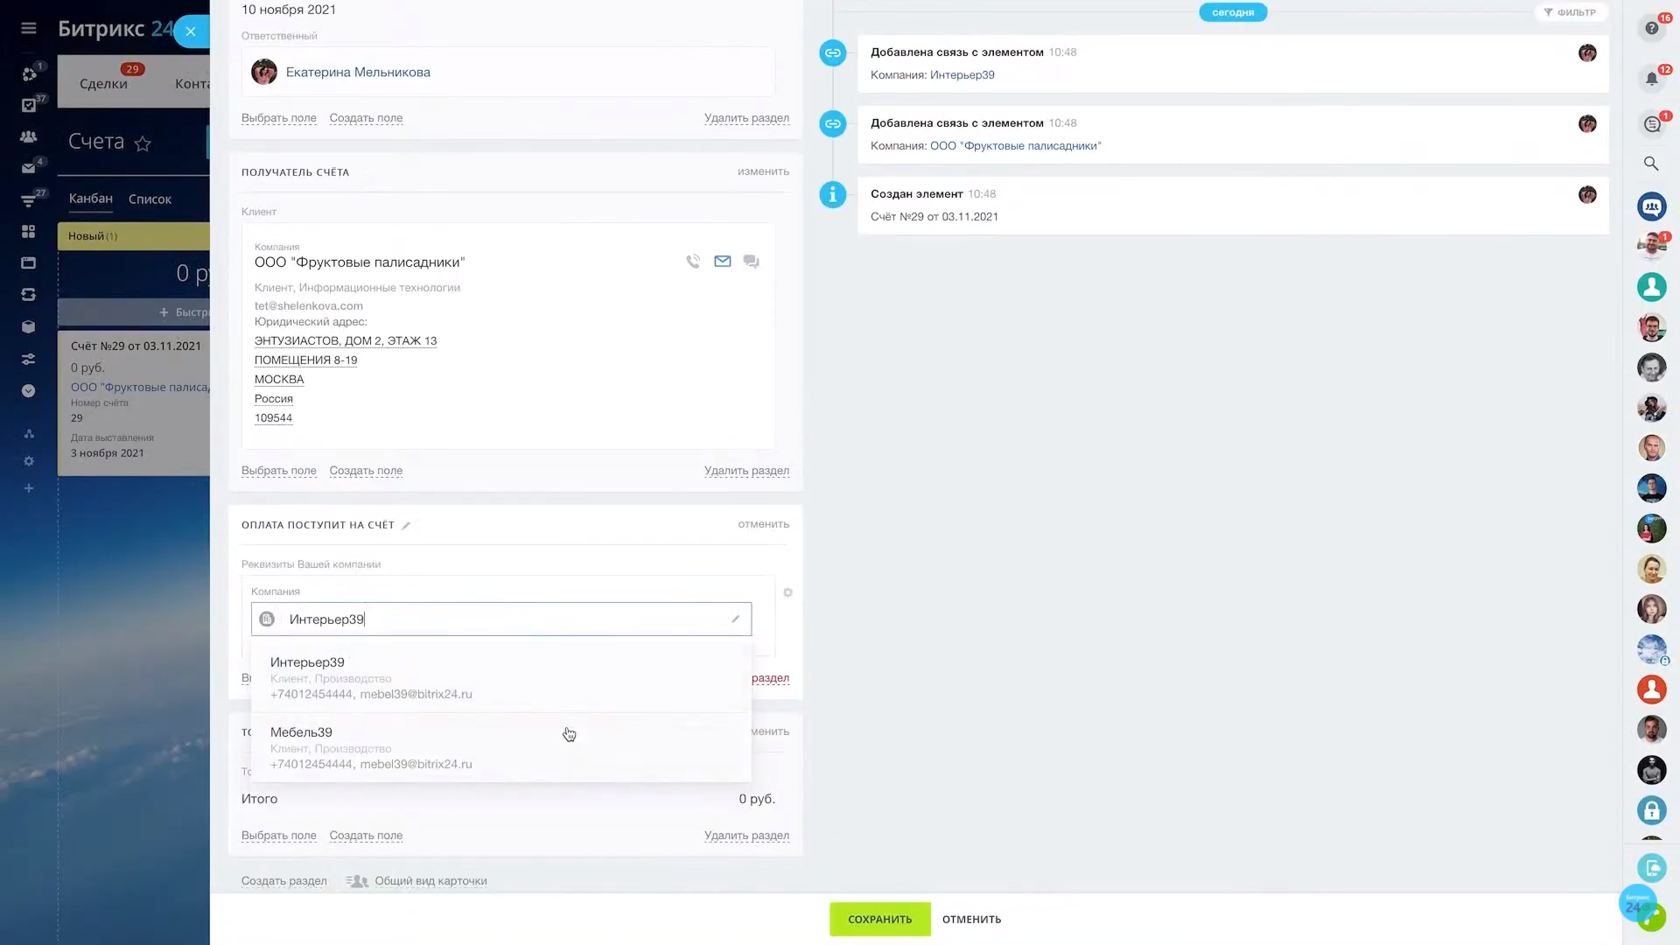
Task: Click the funnel CRM icon in left sidebar
Action: [x=28, y=200]
